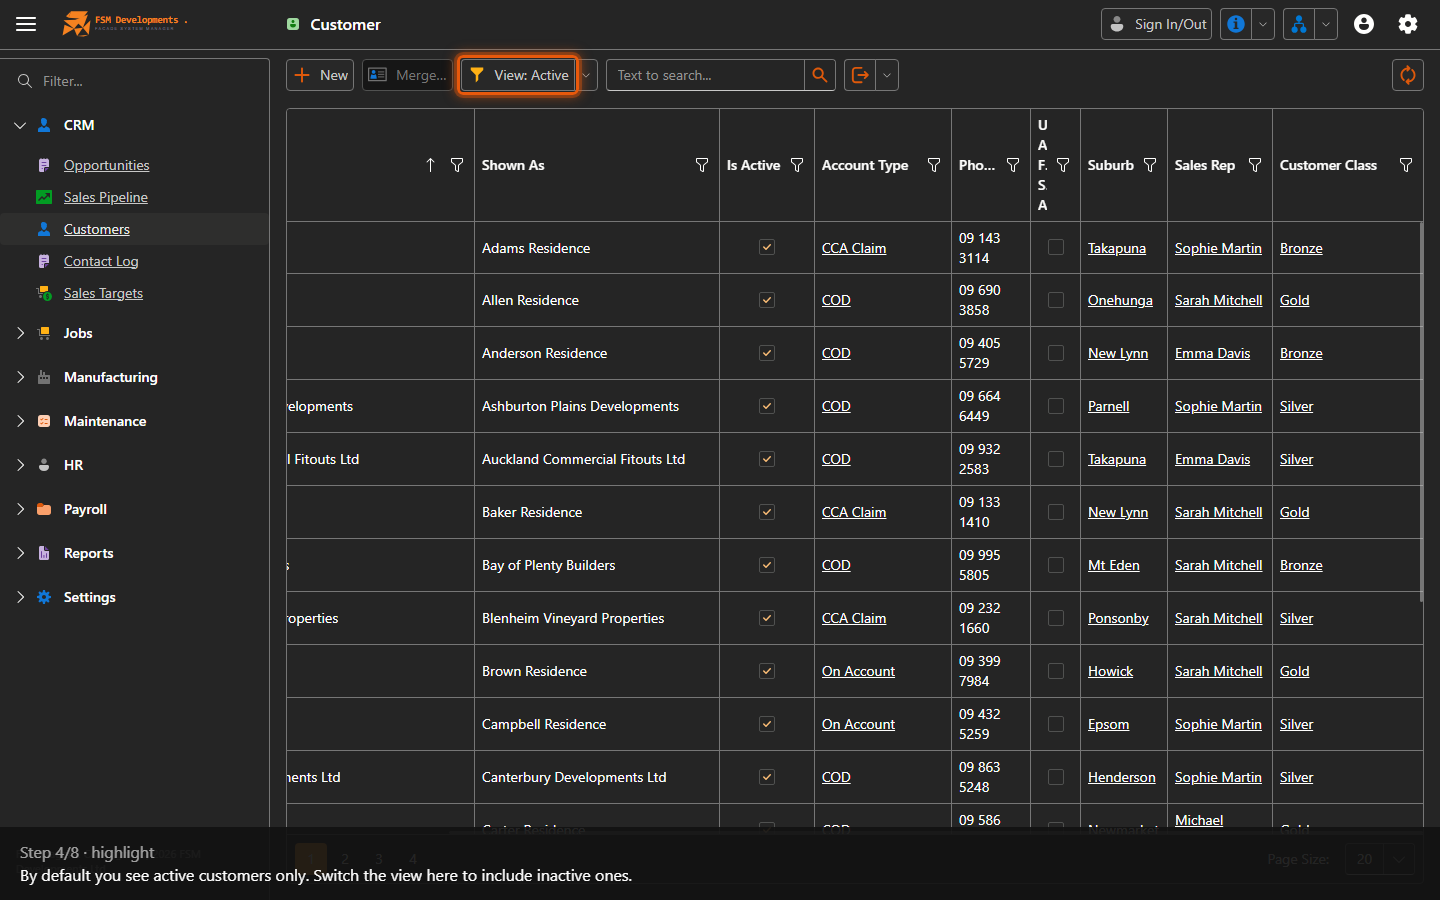This screenshot has height=900, width=1440.
Task: Select the Reports menu section
Action: click(x=88, y=553)
